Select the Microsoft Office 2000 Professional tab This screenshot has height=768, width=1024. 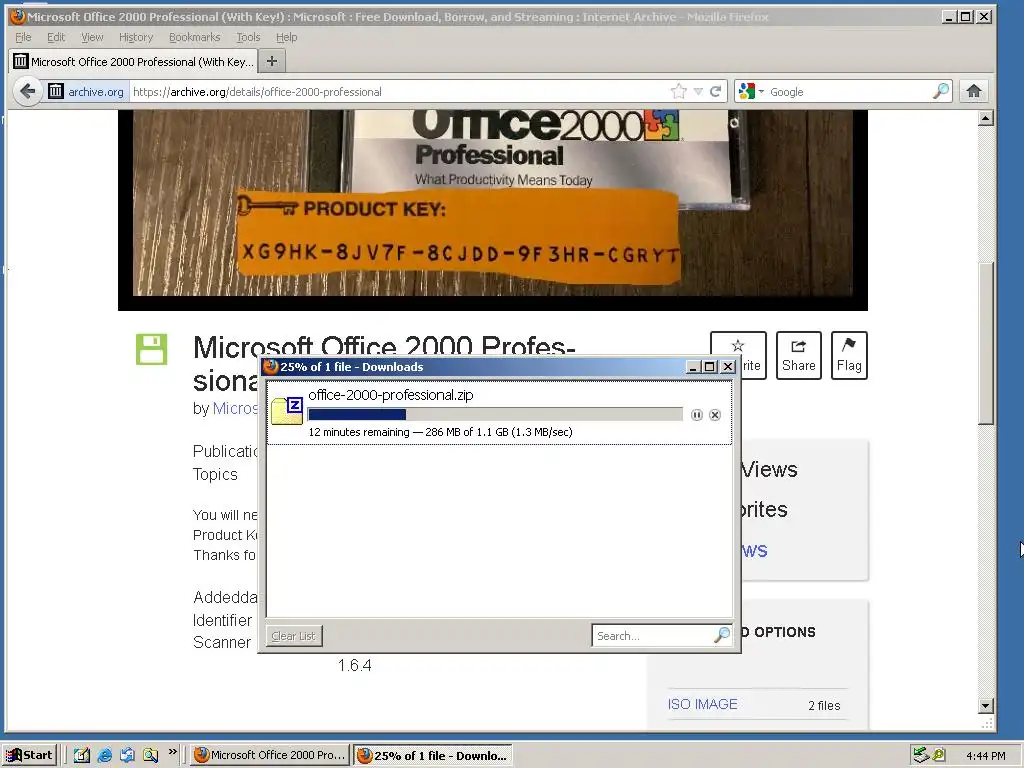click(x=134, y=61)
